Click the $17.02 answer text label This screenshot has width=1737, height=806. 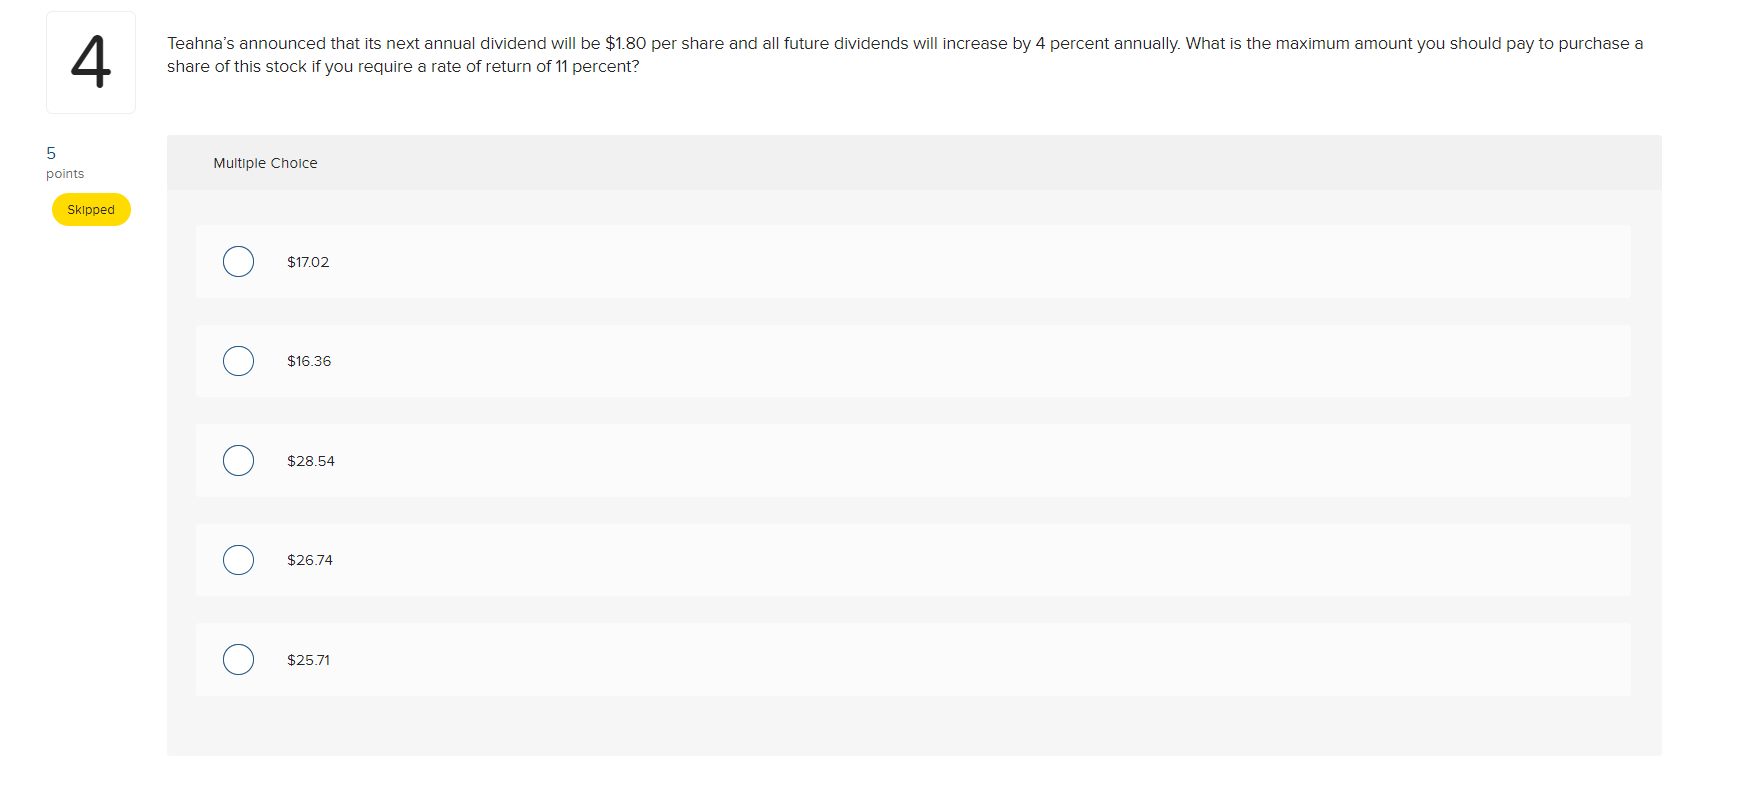(x=308, y=261)
